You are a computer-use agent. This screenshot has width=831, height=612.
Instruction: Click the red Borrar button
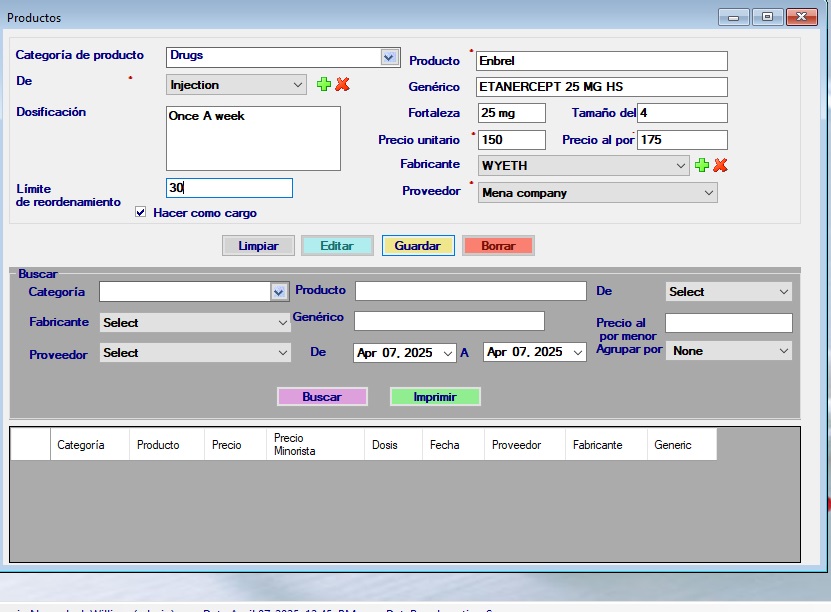498,246
